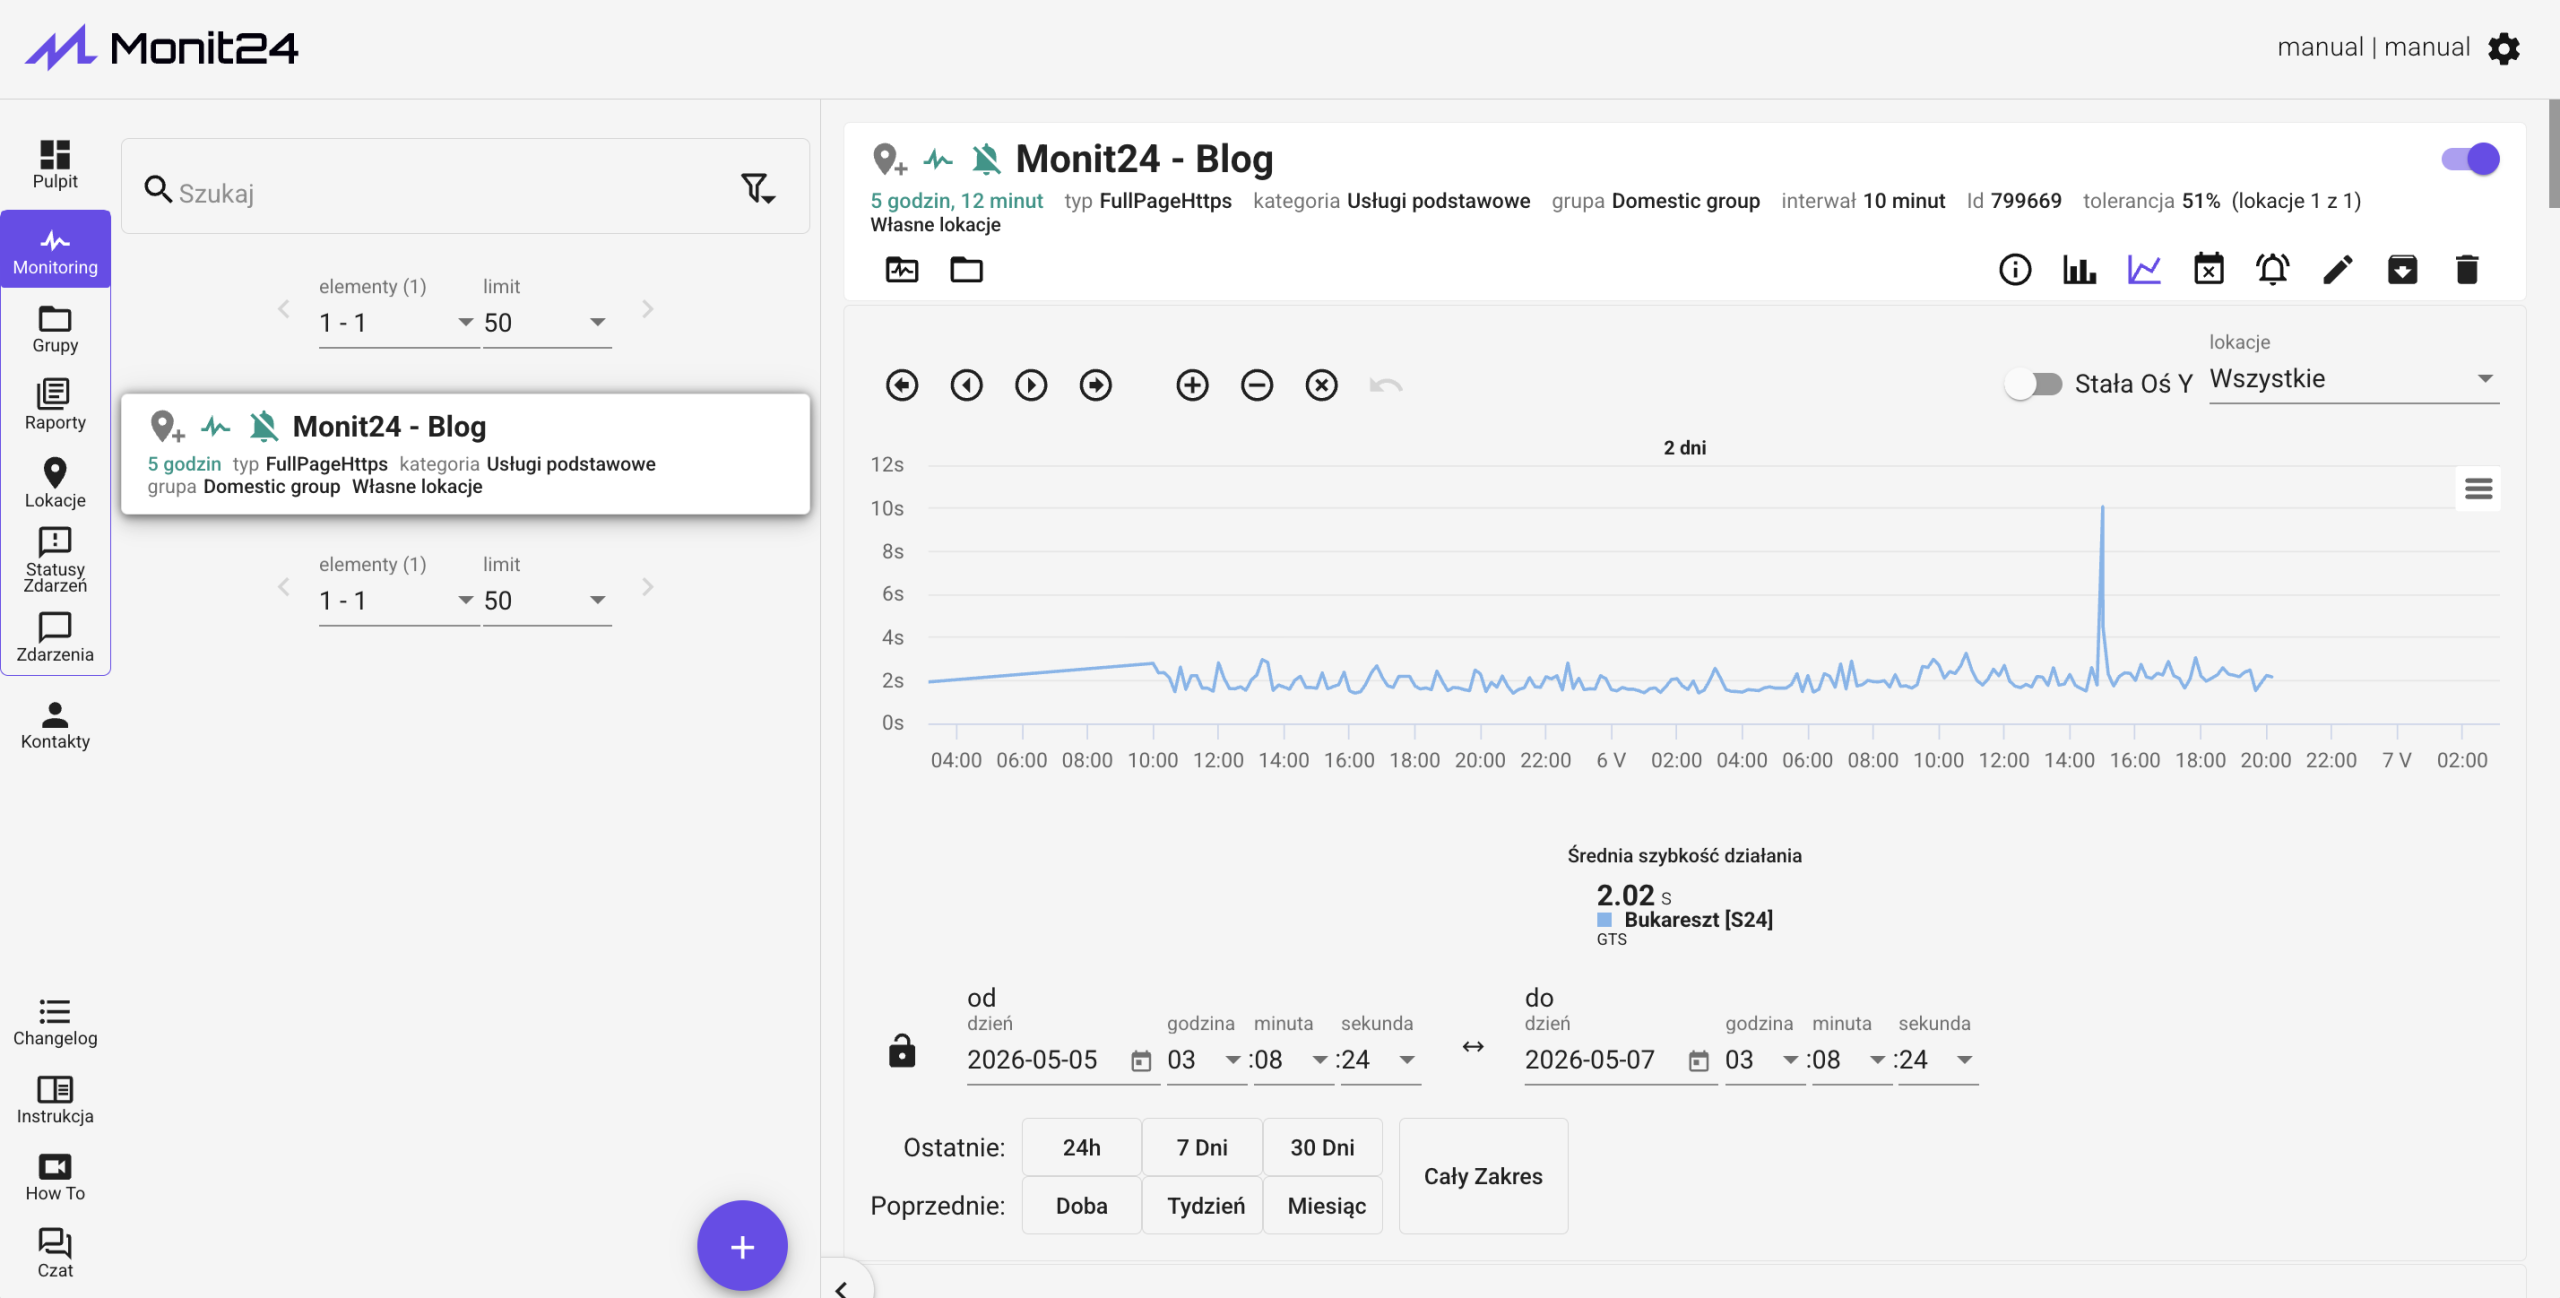The height and width of the screenshot is (1298, 2560).
Task: Click the chart zoom-out minus icon
Action: (1257, 385)
